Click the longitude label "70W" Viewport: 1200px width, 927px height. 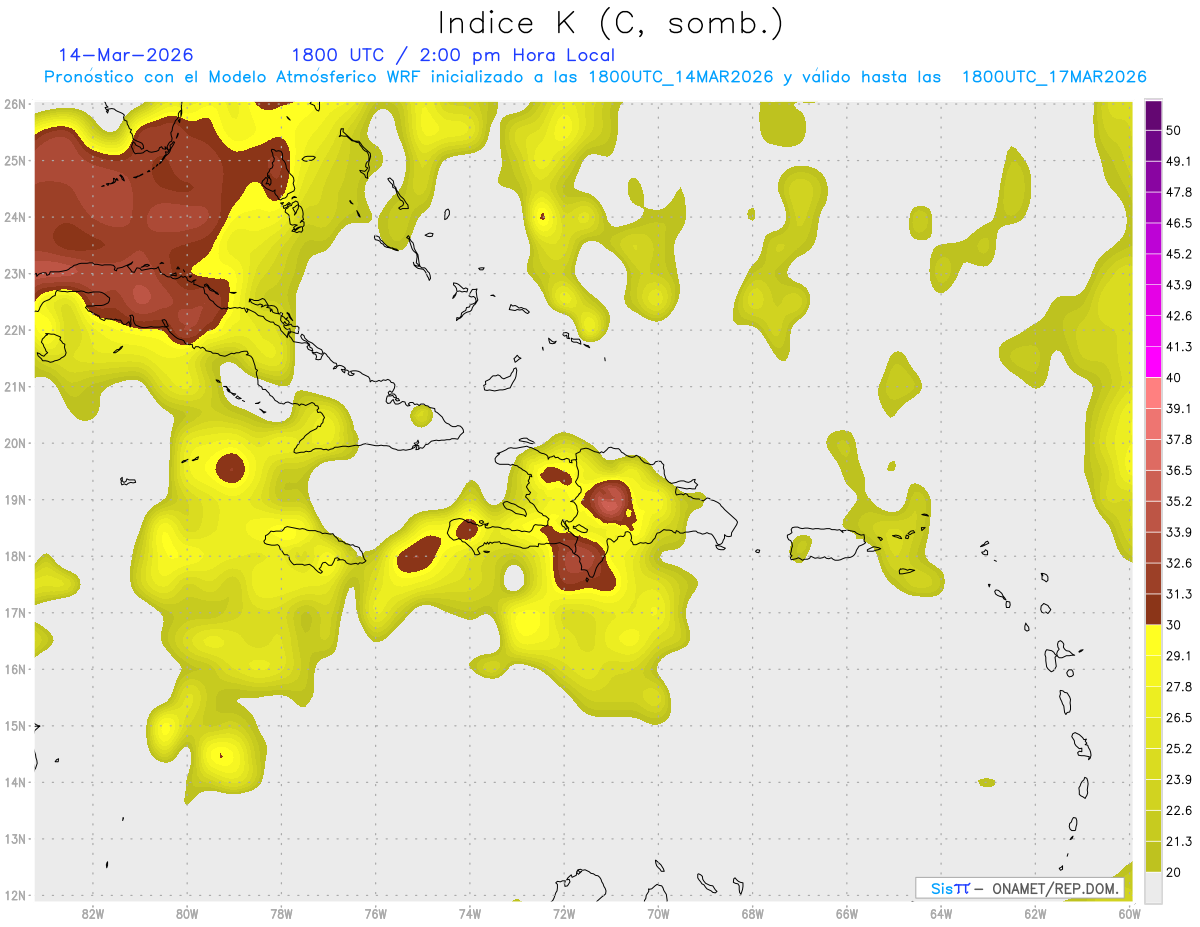(658, 913)
